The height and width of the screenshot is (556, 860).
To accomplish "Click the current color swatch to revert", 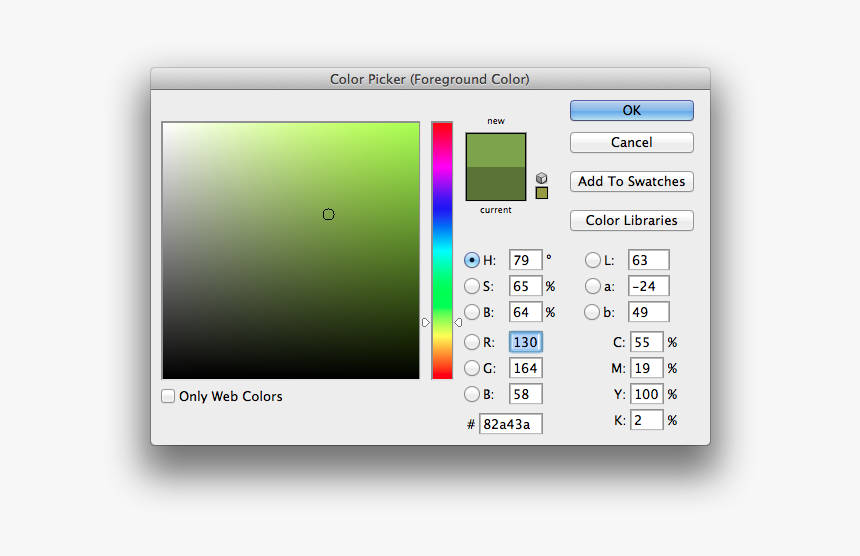I will (496, 184).
